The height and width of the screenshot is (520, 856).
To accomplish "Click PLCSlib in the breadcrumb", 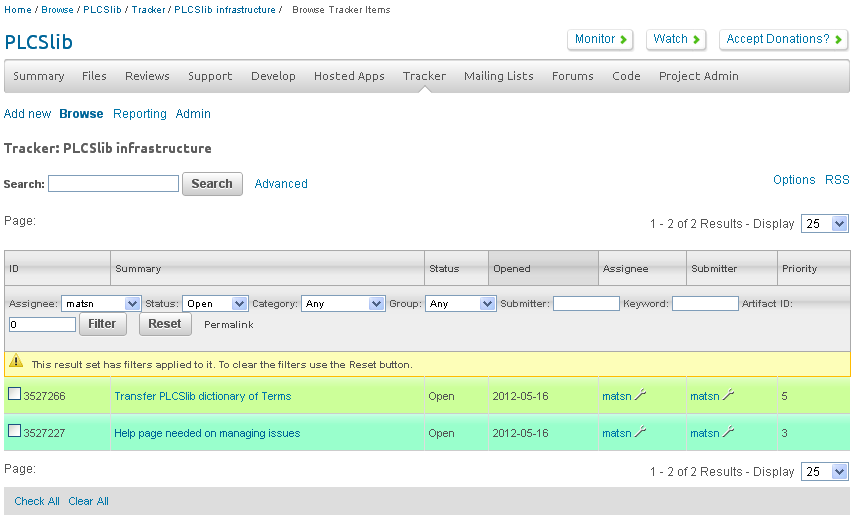I will pyautogui.click(x=102, y=10).
